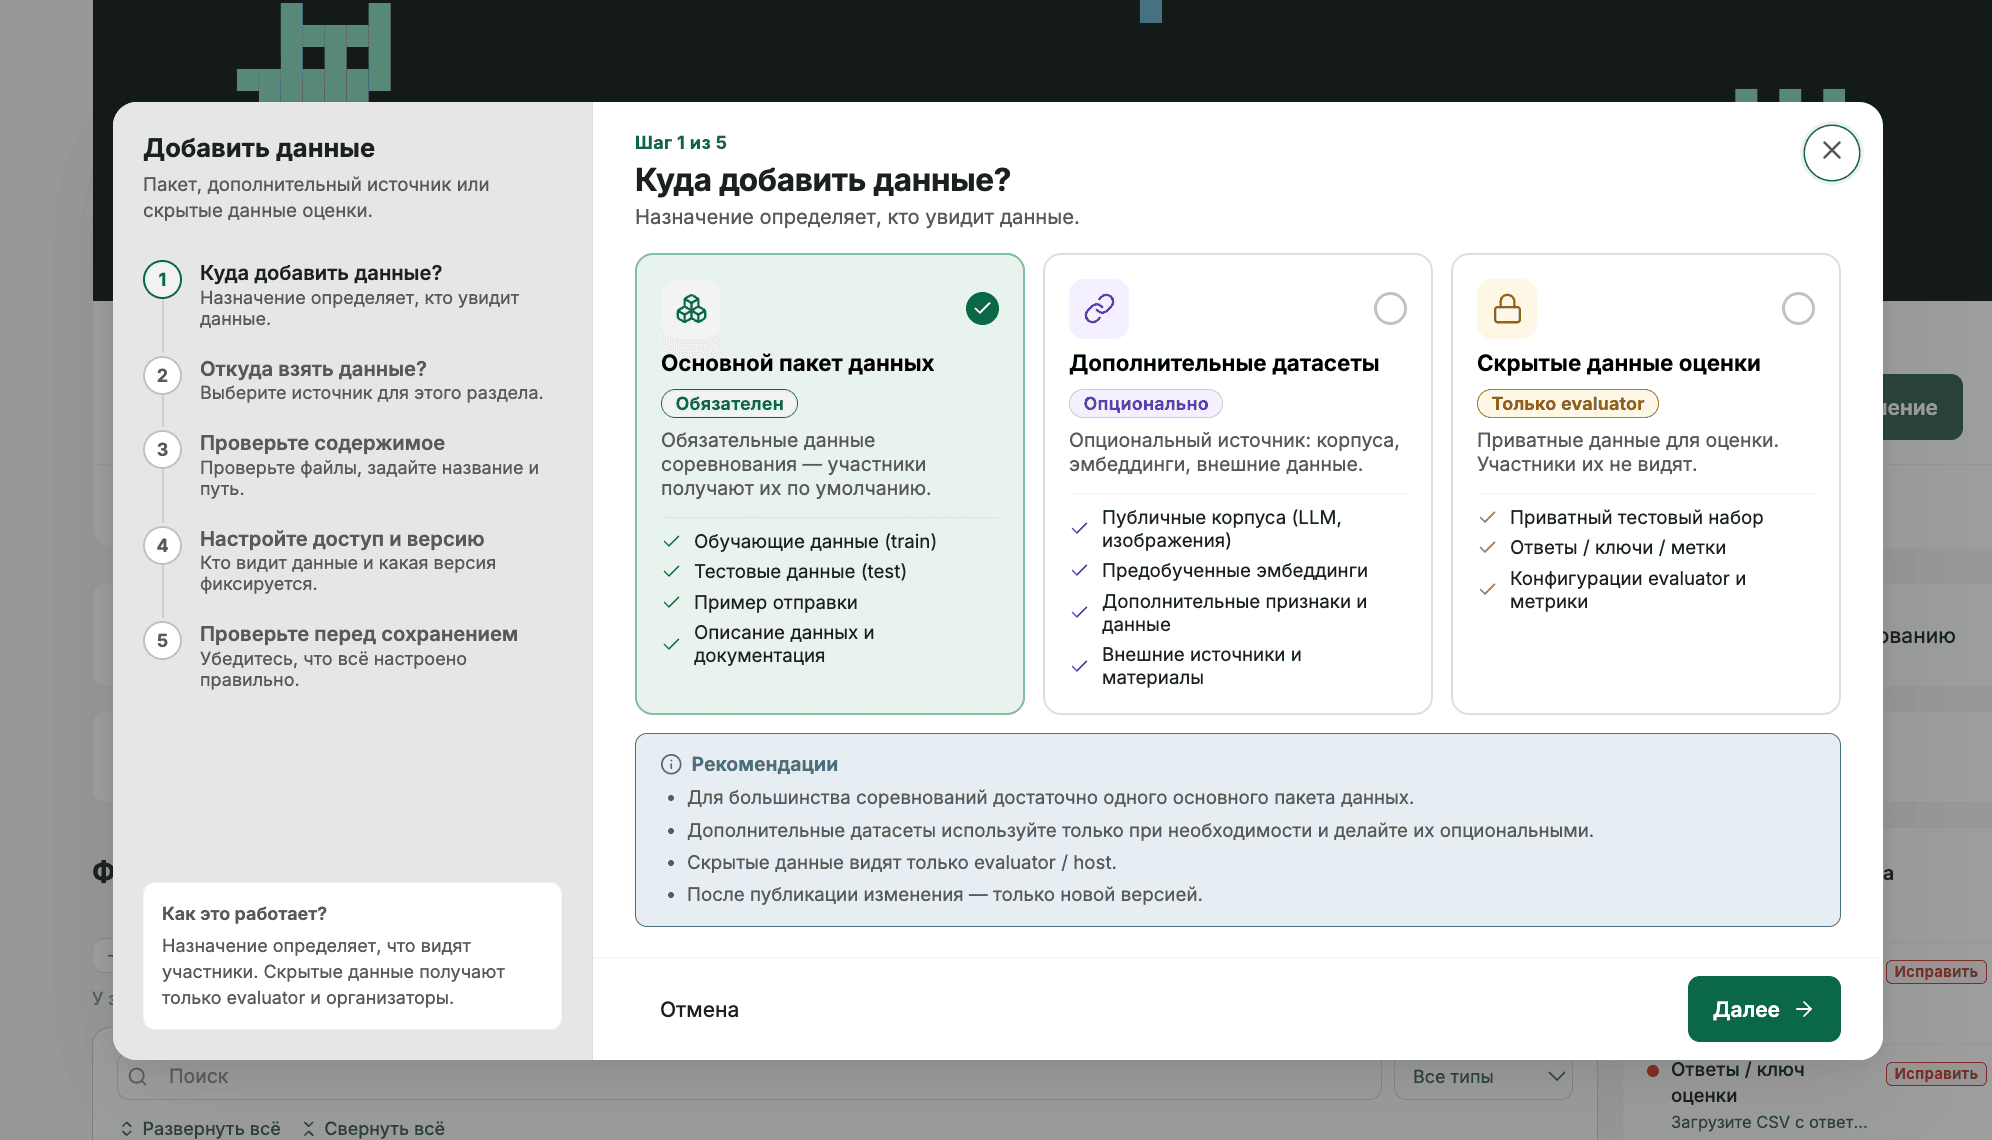Click the Только evaluator badge
The height and width of the screenshot is (1140, 1992).
point(1567,403)
